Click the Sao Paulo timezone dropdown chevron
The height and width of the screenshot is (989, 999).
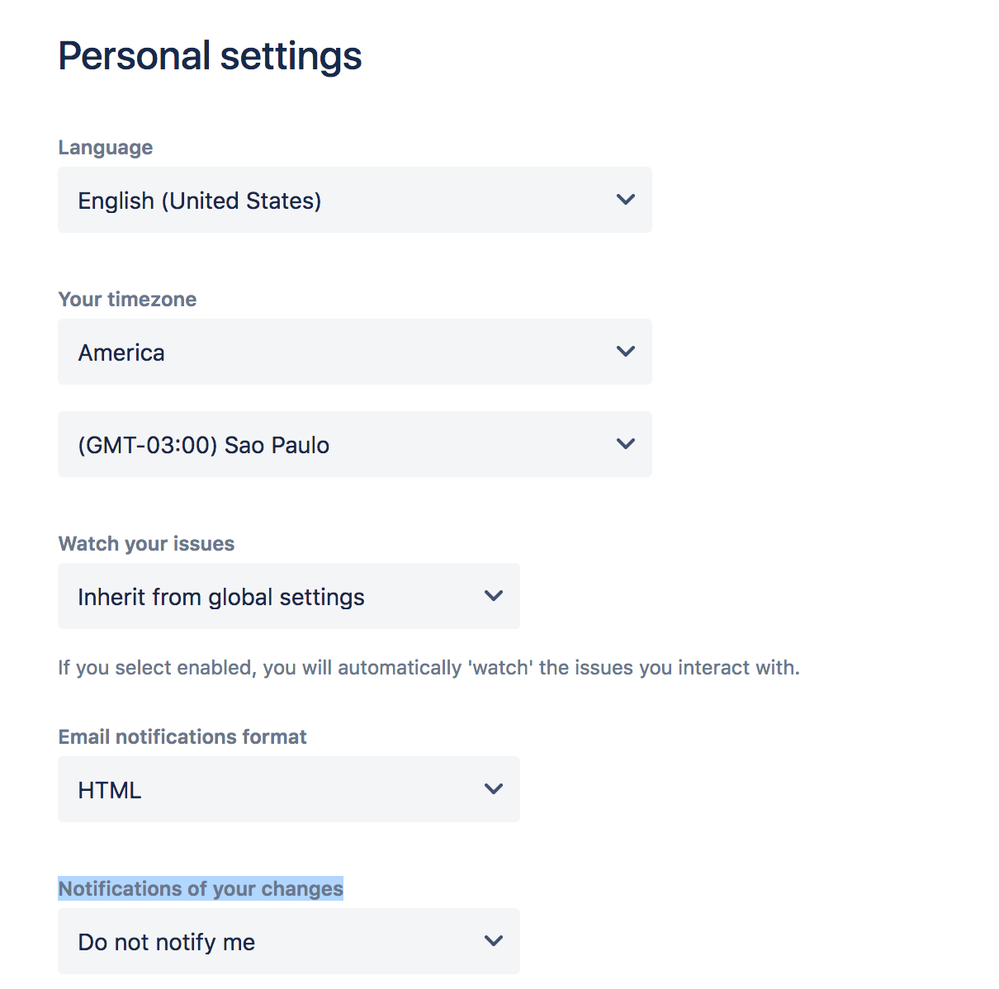pyautogui.click(x=626, y=444)
